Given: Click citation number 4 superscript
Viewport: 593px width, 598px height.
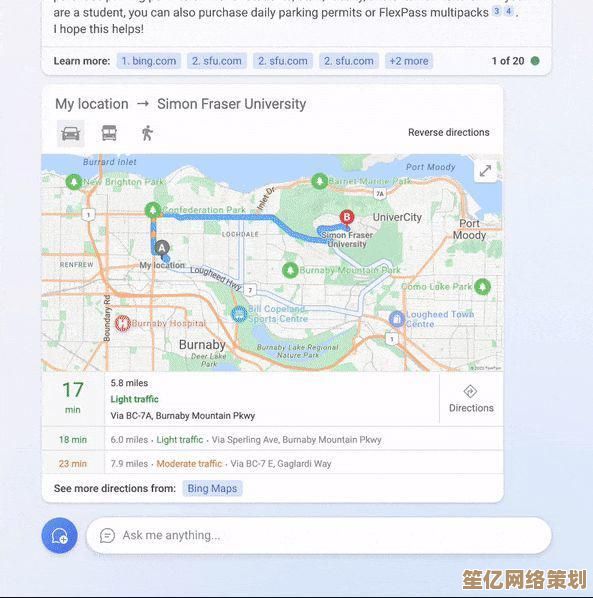Looking at the screenshot, I should (508, 11).
